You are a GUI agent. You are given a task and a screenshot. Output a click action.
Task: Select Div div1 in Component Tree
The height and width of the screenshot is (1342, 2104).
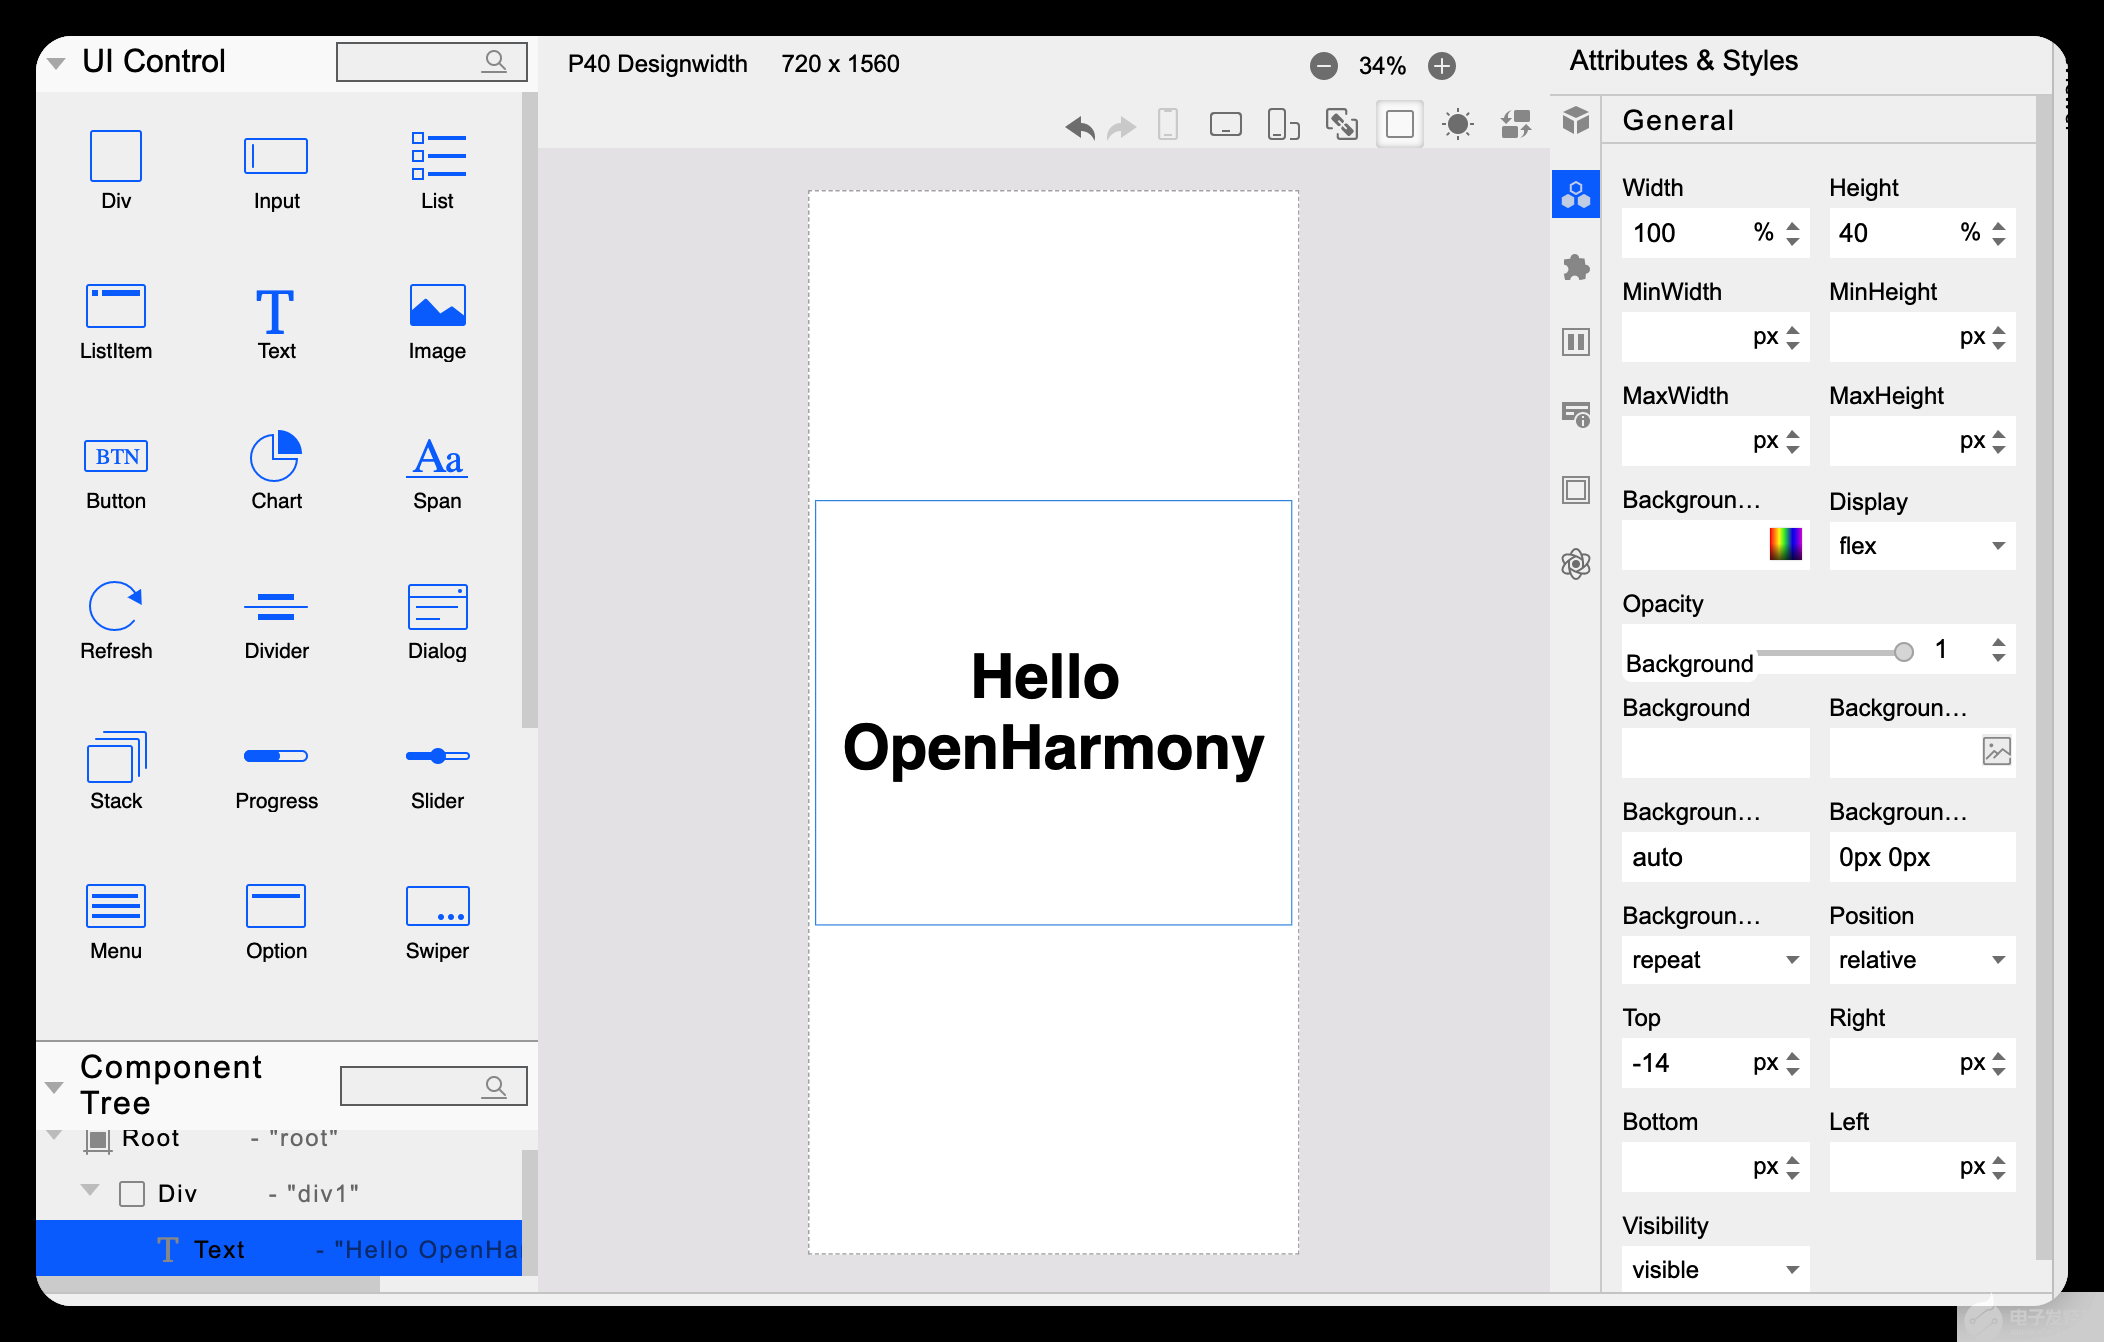coord(178,1194)
